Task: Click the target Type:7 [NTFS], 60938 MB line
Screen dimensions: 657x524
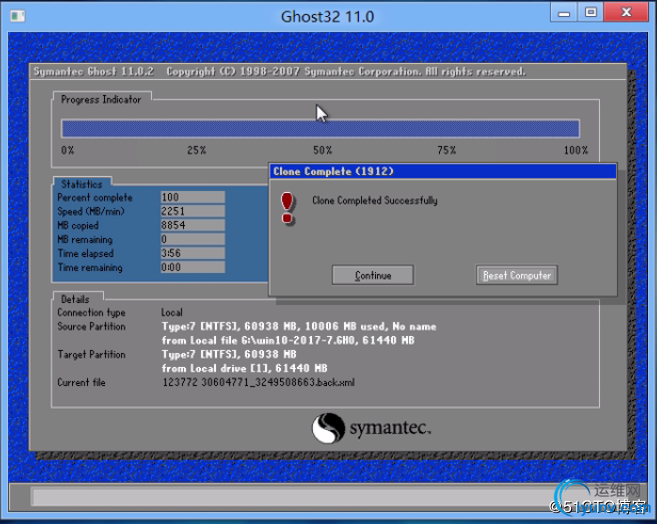Action: point(229,354)
